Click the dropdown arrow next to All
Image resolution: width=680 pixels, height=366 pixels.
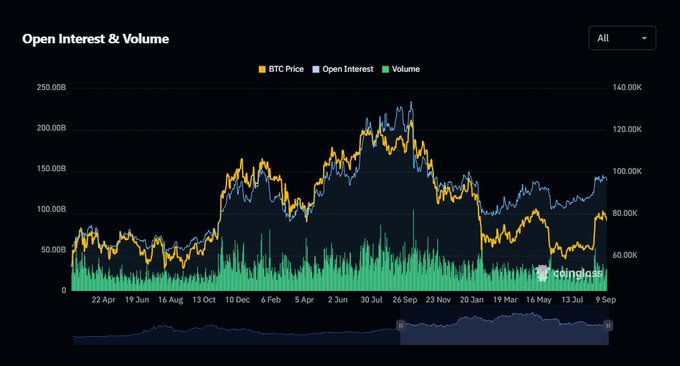pos(644,38)
